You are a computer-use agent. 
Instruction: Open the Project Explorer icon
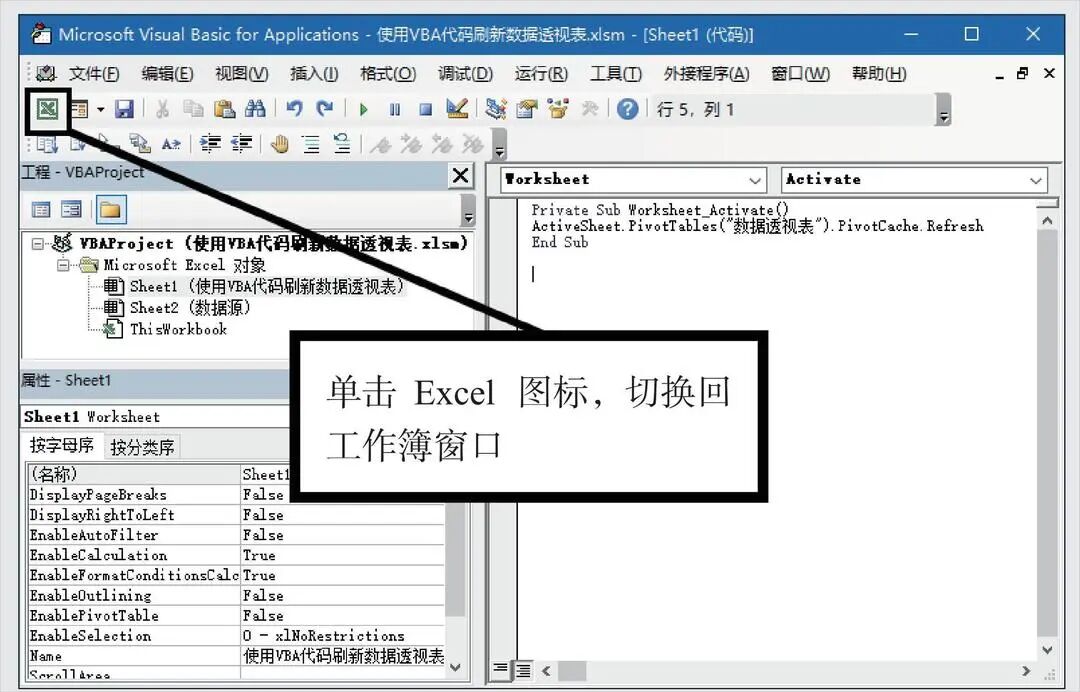coord(495,109)
